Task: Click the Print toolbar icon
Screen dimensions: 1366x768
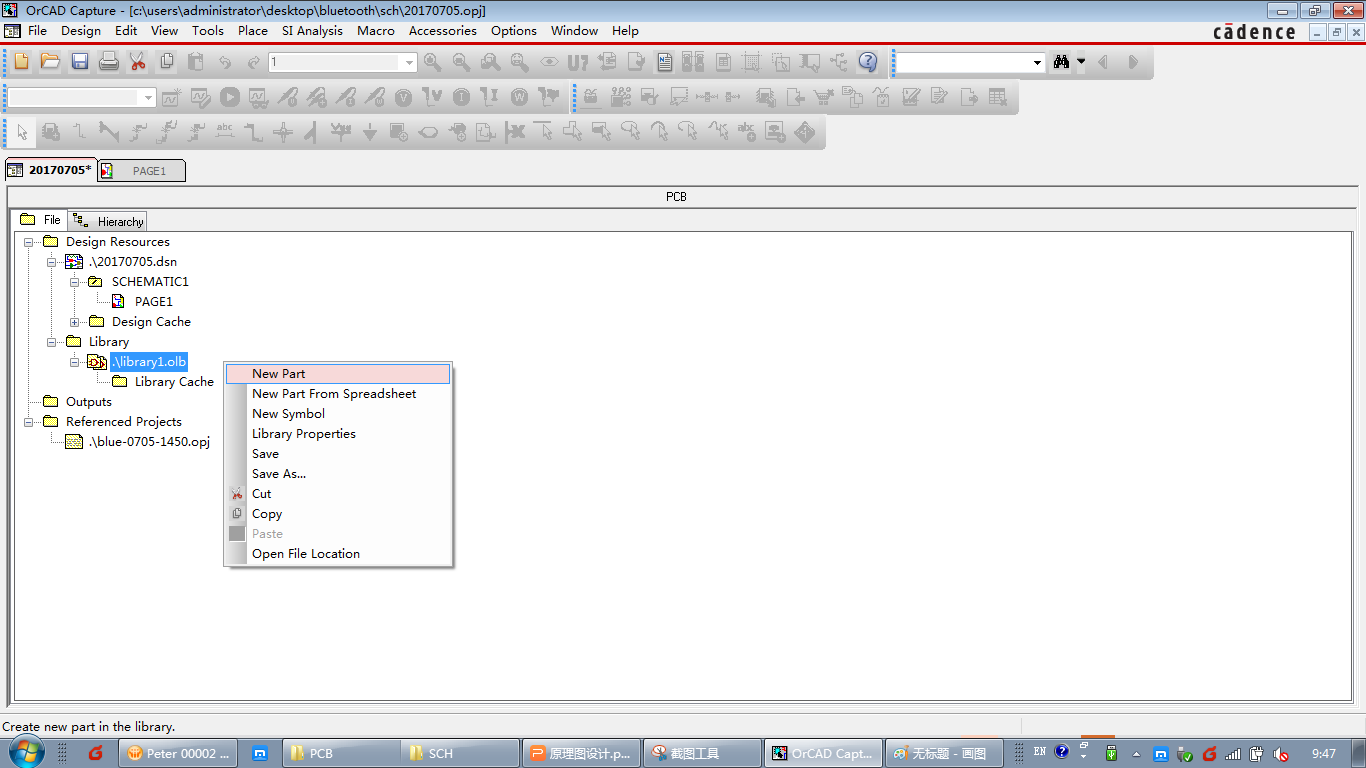Action: point(108,62)
